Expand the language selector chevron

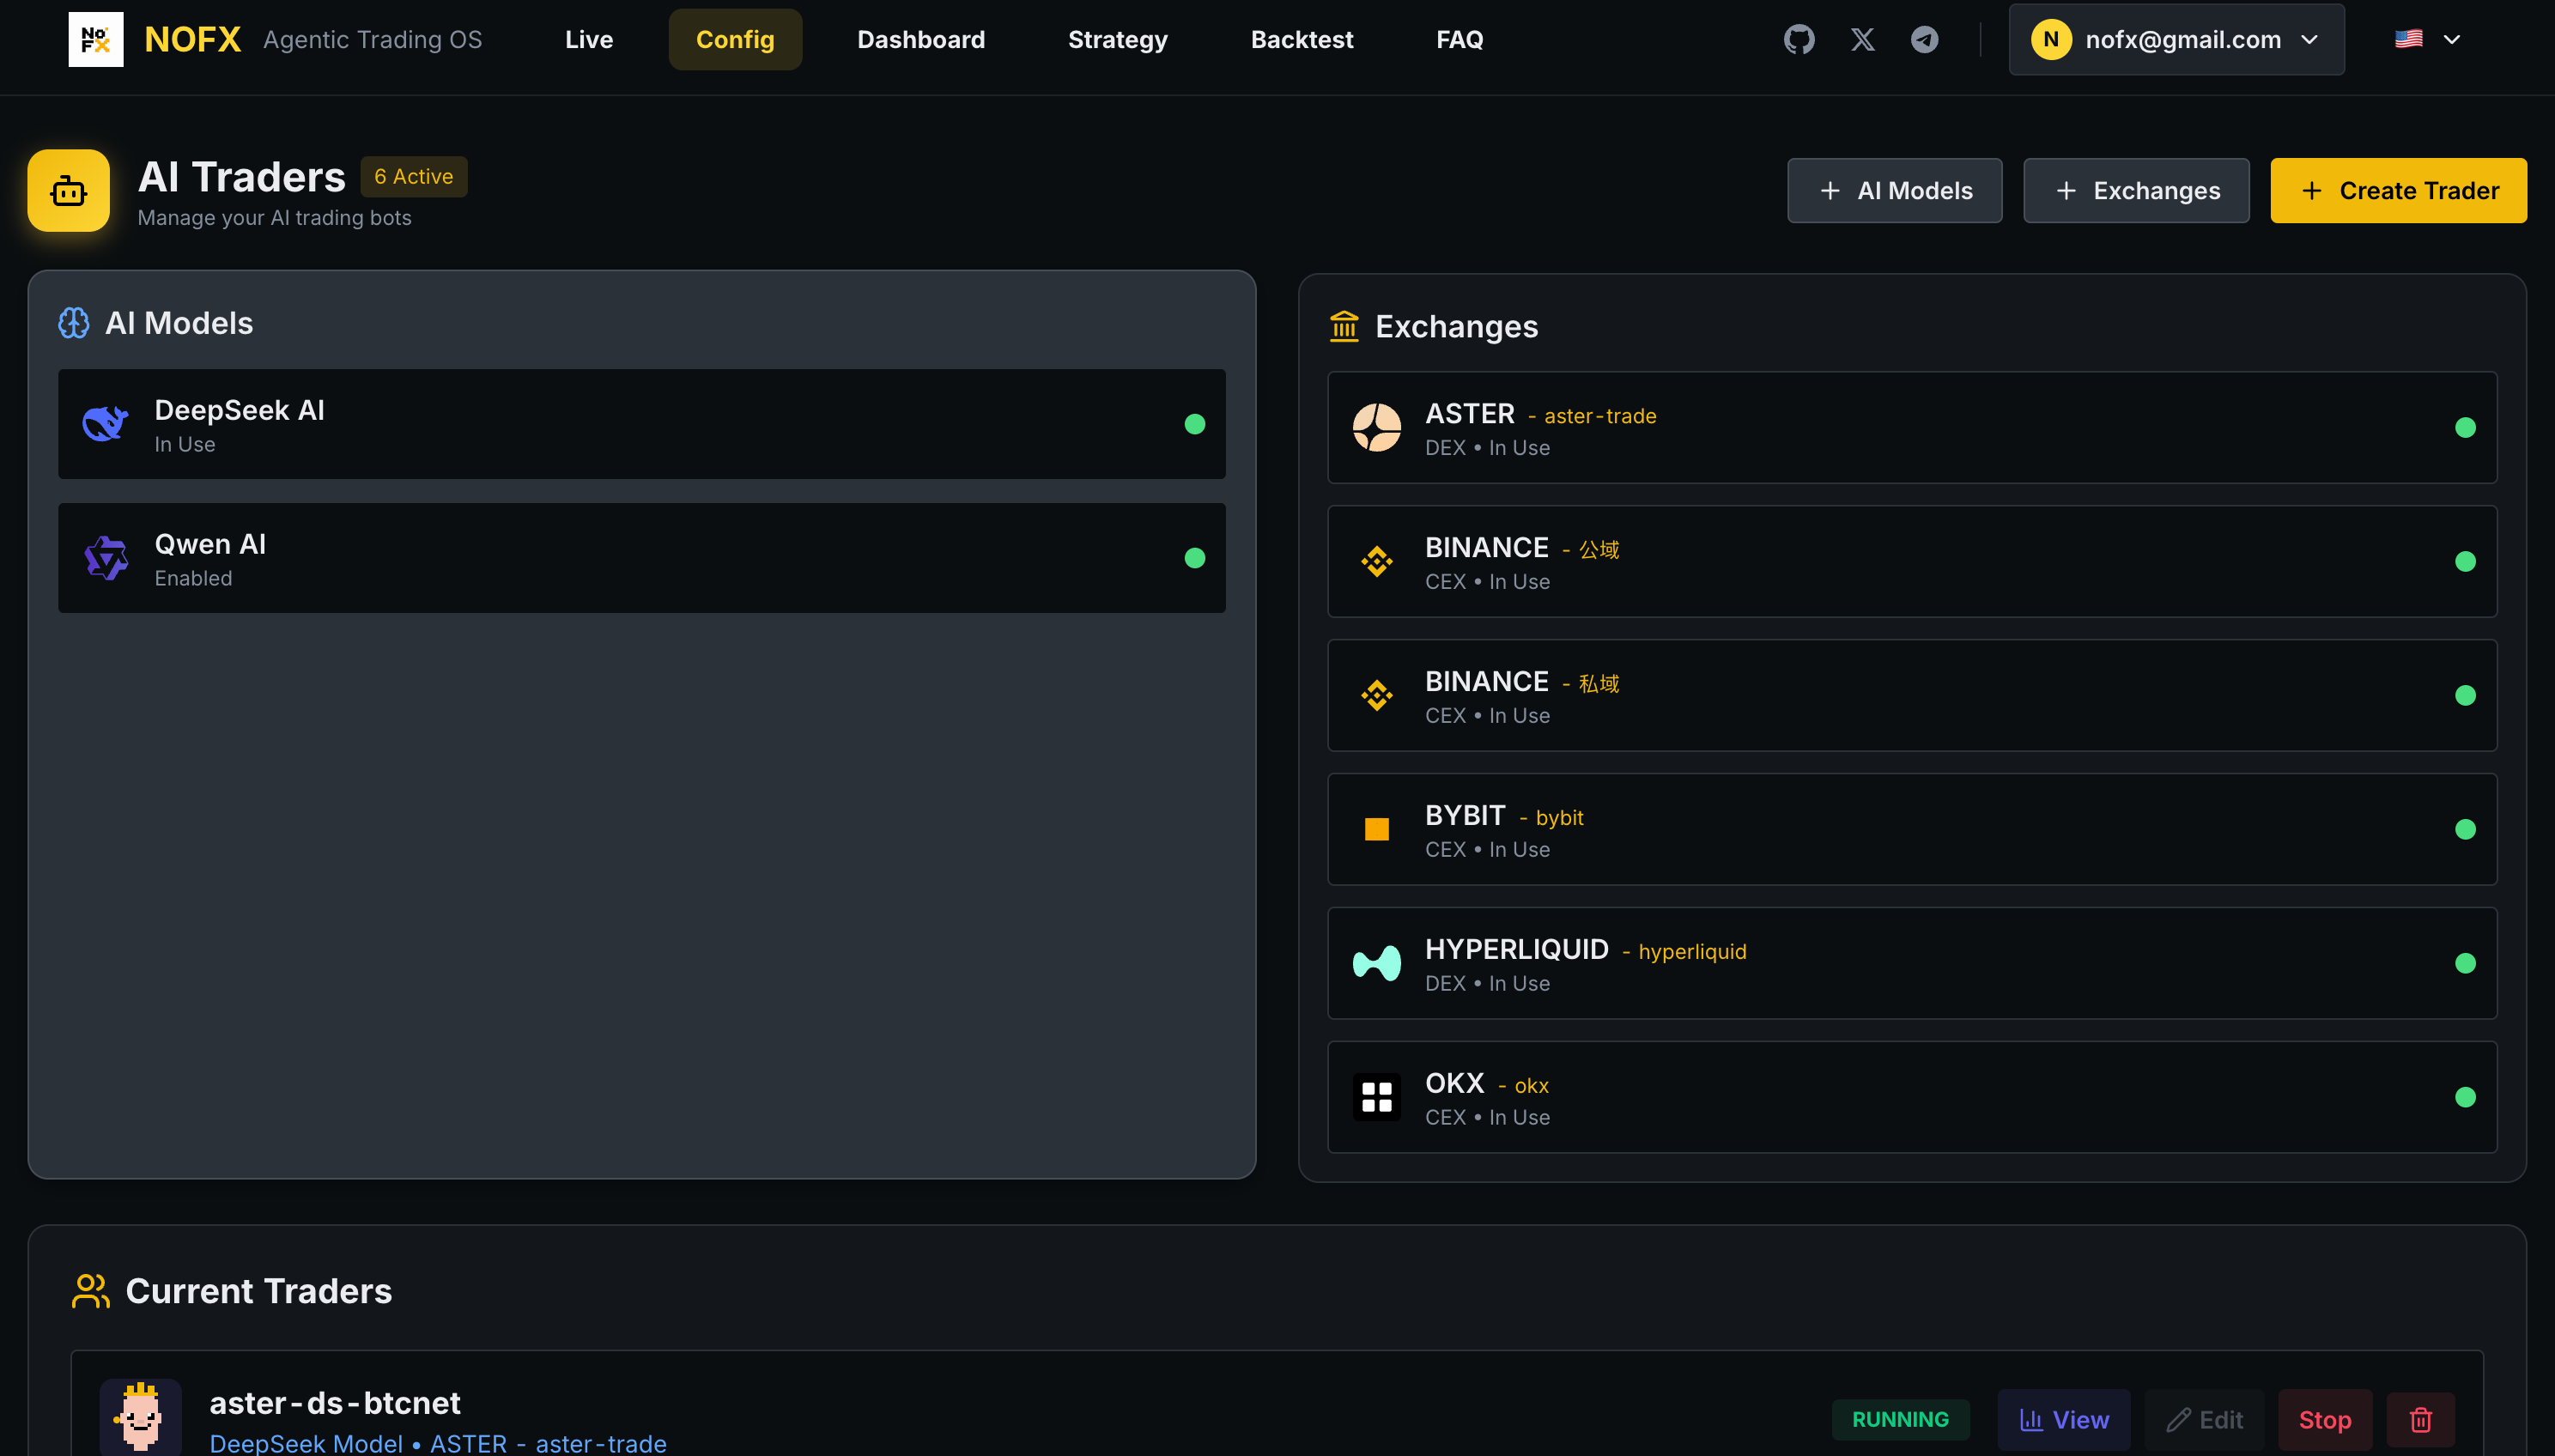pos(2452,39)
